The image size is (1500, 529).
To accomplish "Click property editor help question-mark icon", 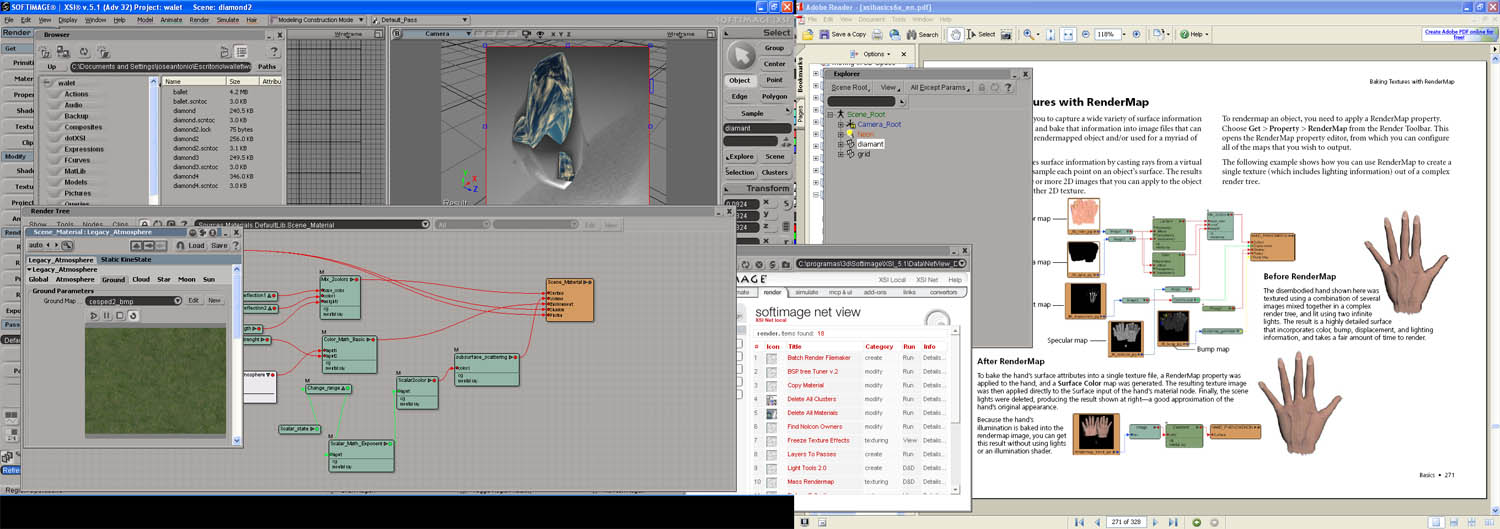I will point(235,245).
